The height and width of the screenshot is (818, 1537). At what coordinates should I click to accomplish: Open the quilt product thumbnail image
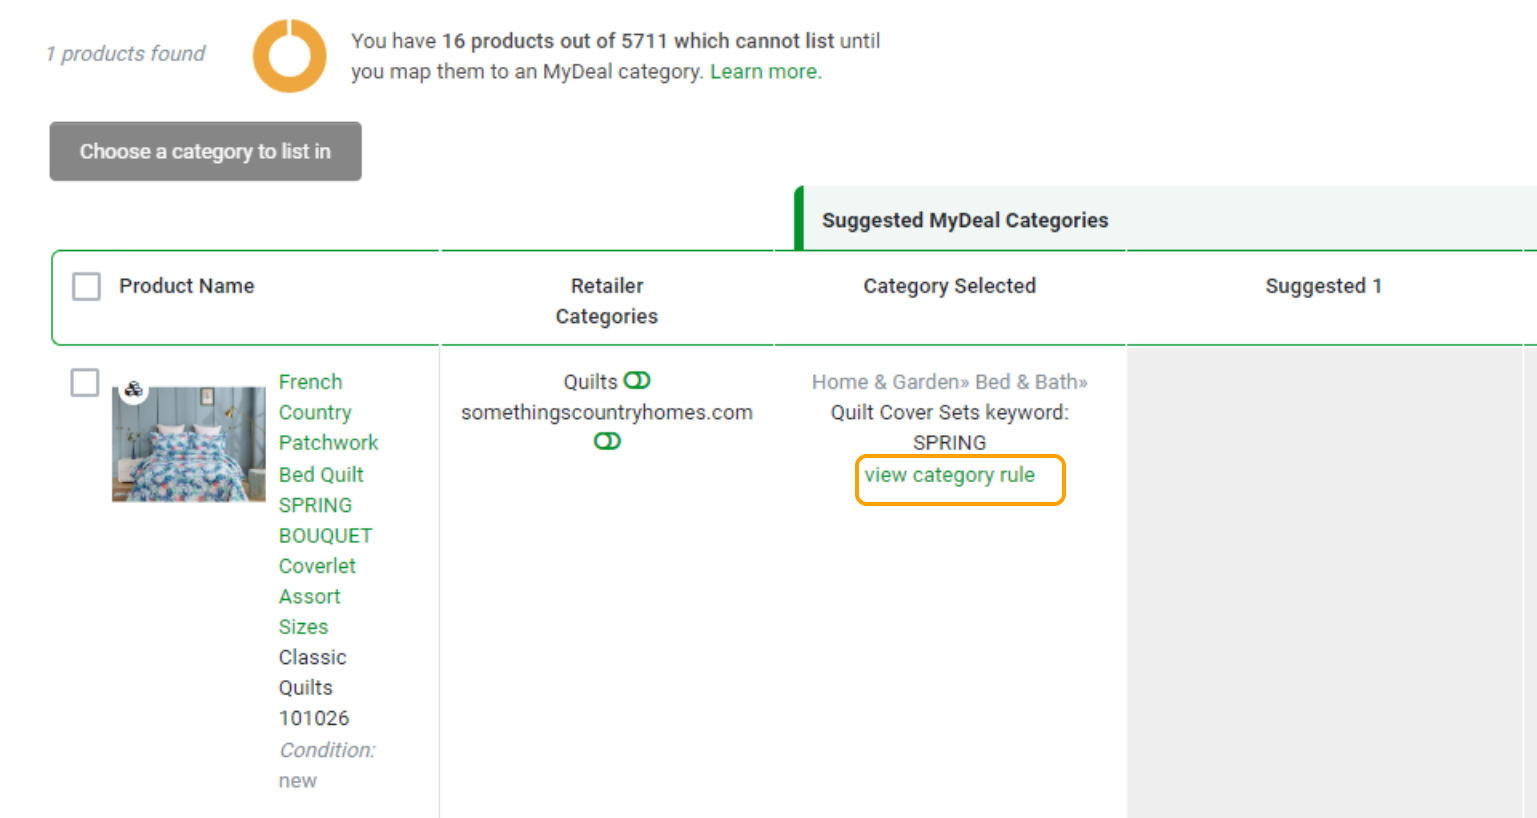pyautogui.click(x=189, y=444)
